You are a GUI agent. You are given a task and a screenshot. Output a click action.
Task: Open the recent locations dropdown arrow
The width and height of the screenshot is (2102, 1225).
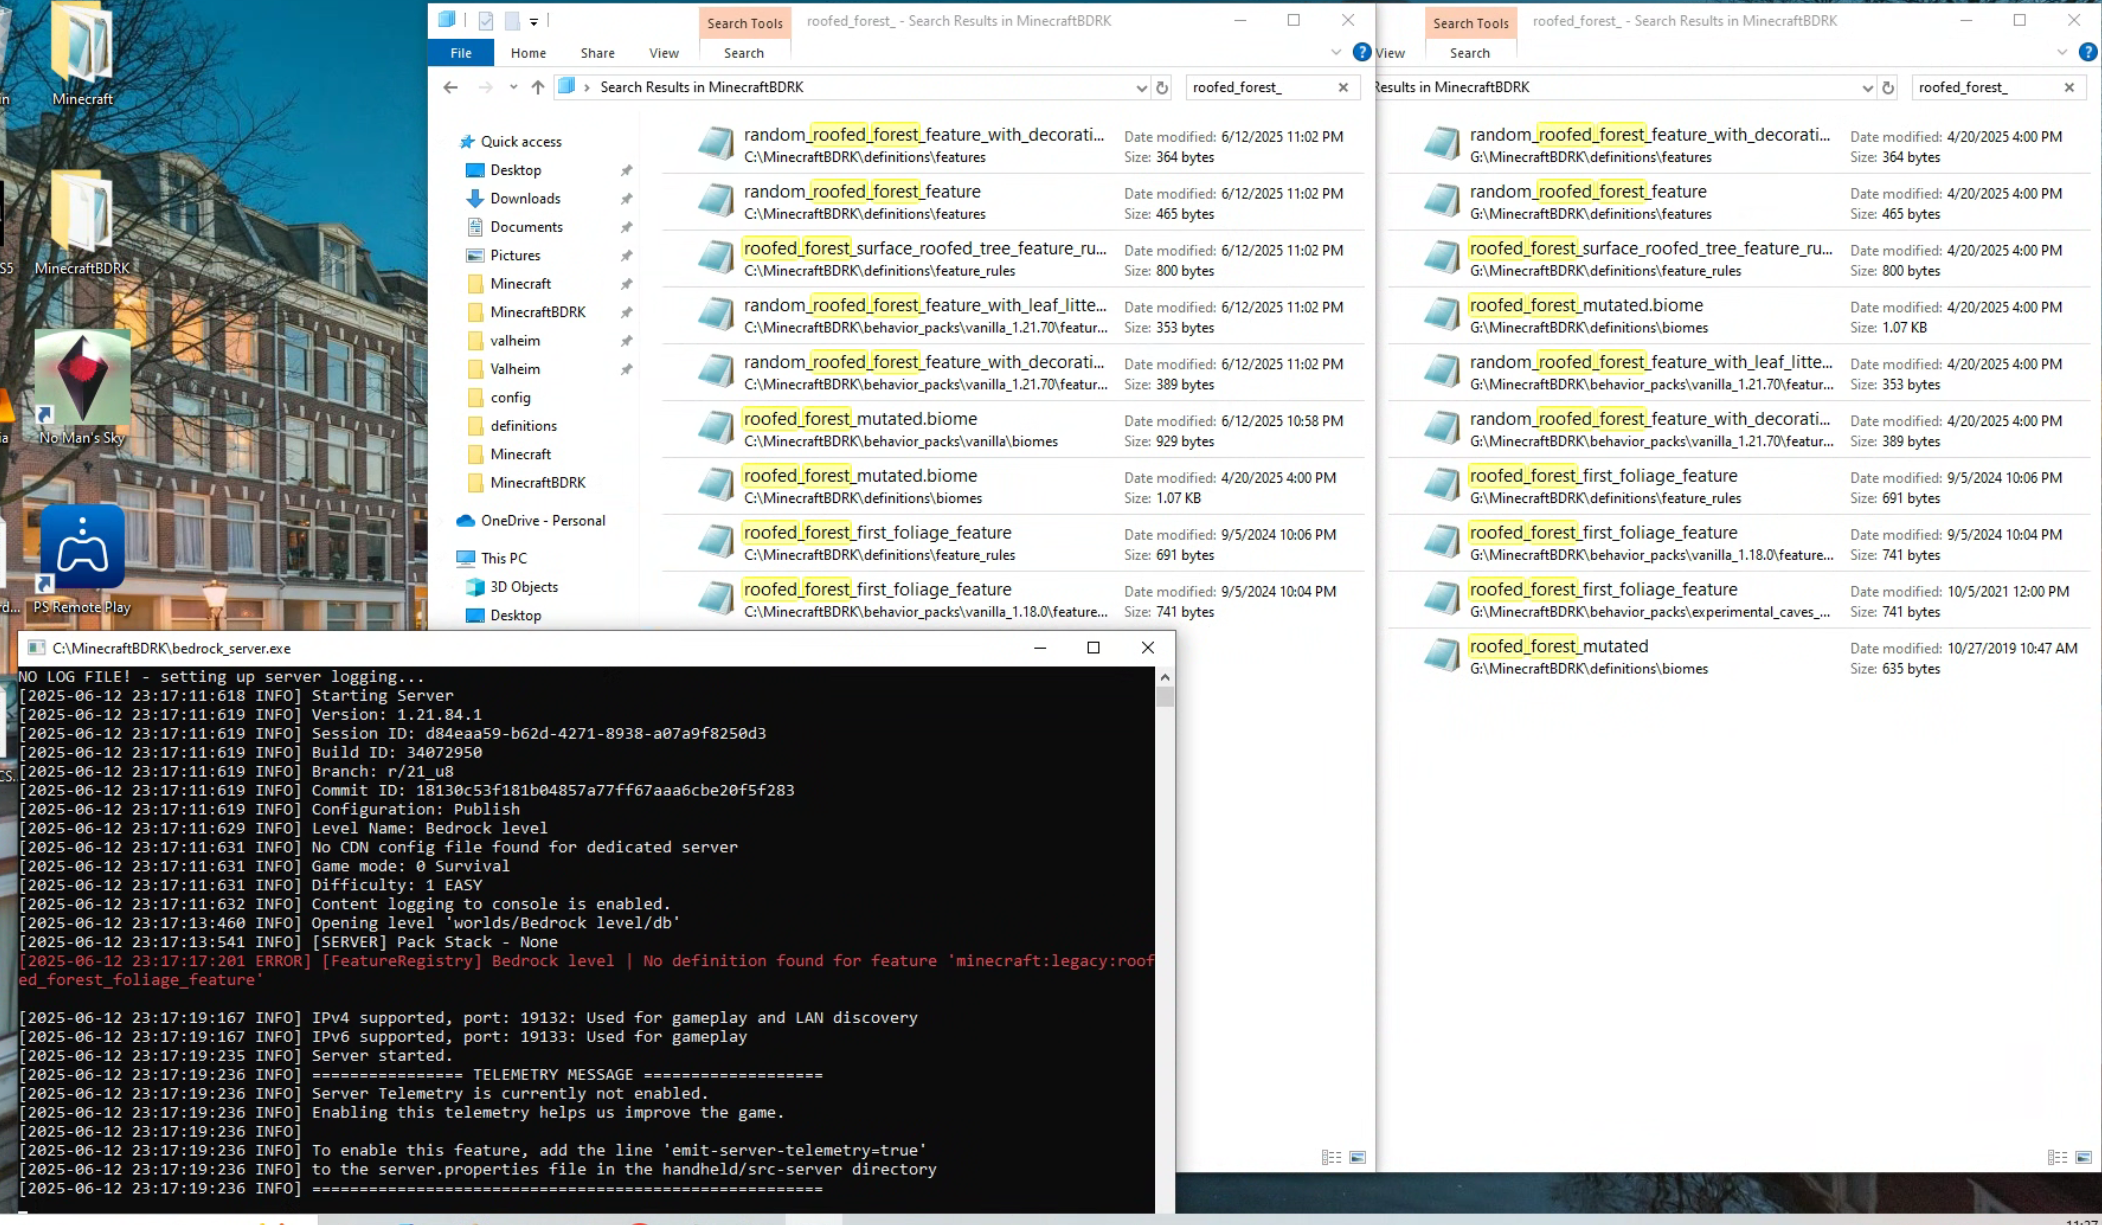click(513, 87)
